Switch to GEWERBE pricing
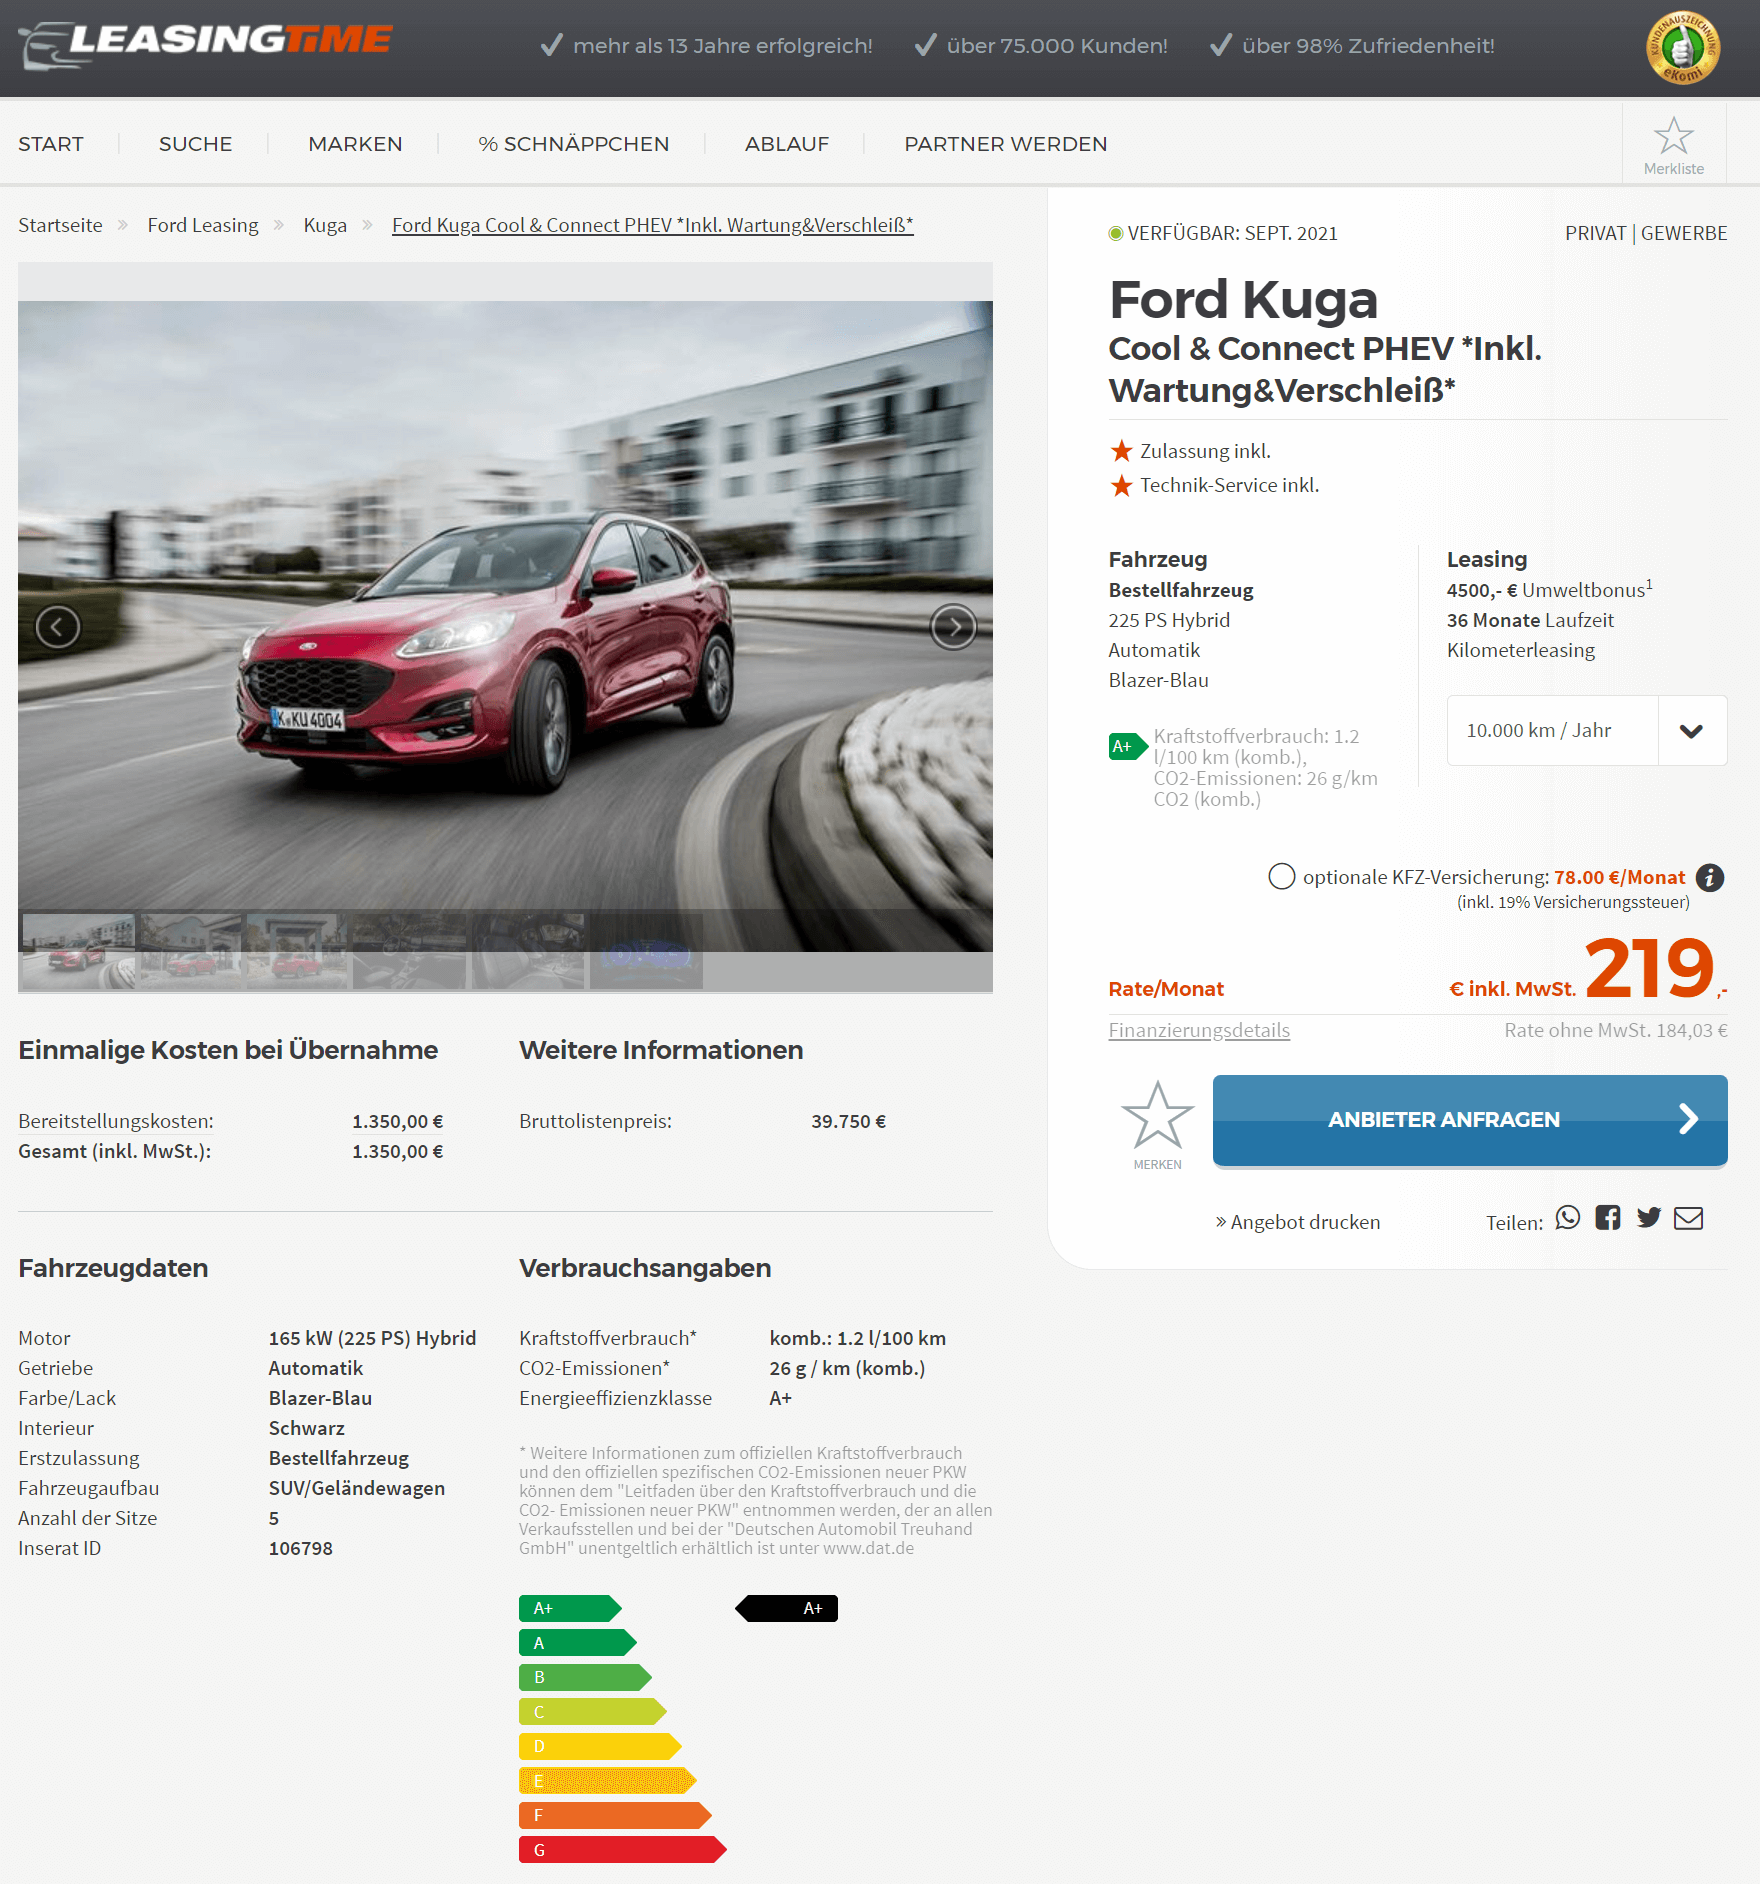This screenshot has width=1760, height=1884. (x=1684, y=233)
